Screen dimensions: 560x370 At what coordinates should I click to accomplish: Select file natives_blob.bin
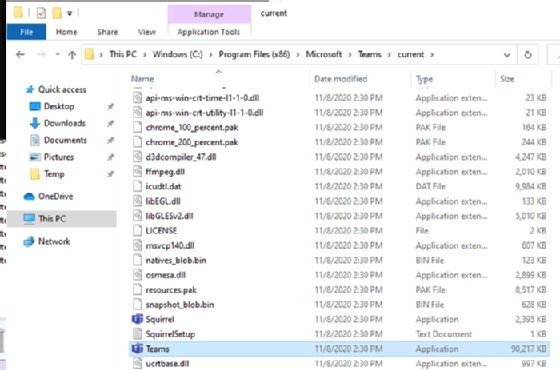click(x=176, y=260)
